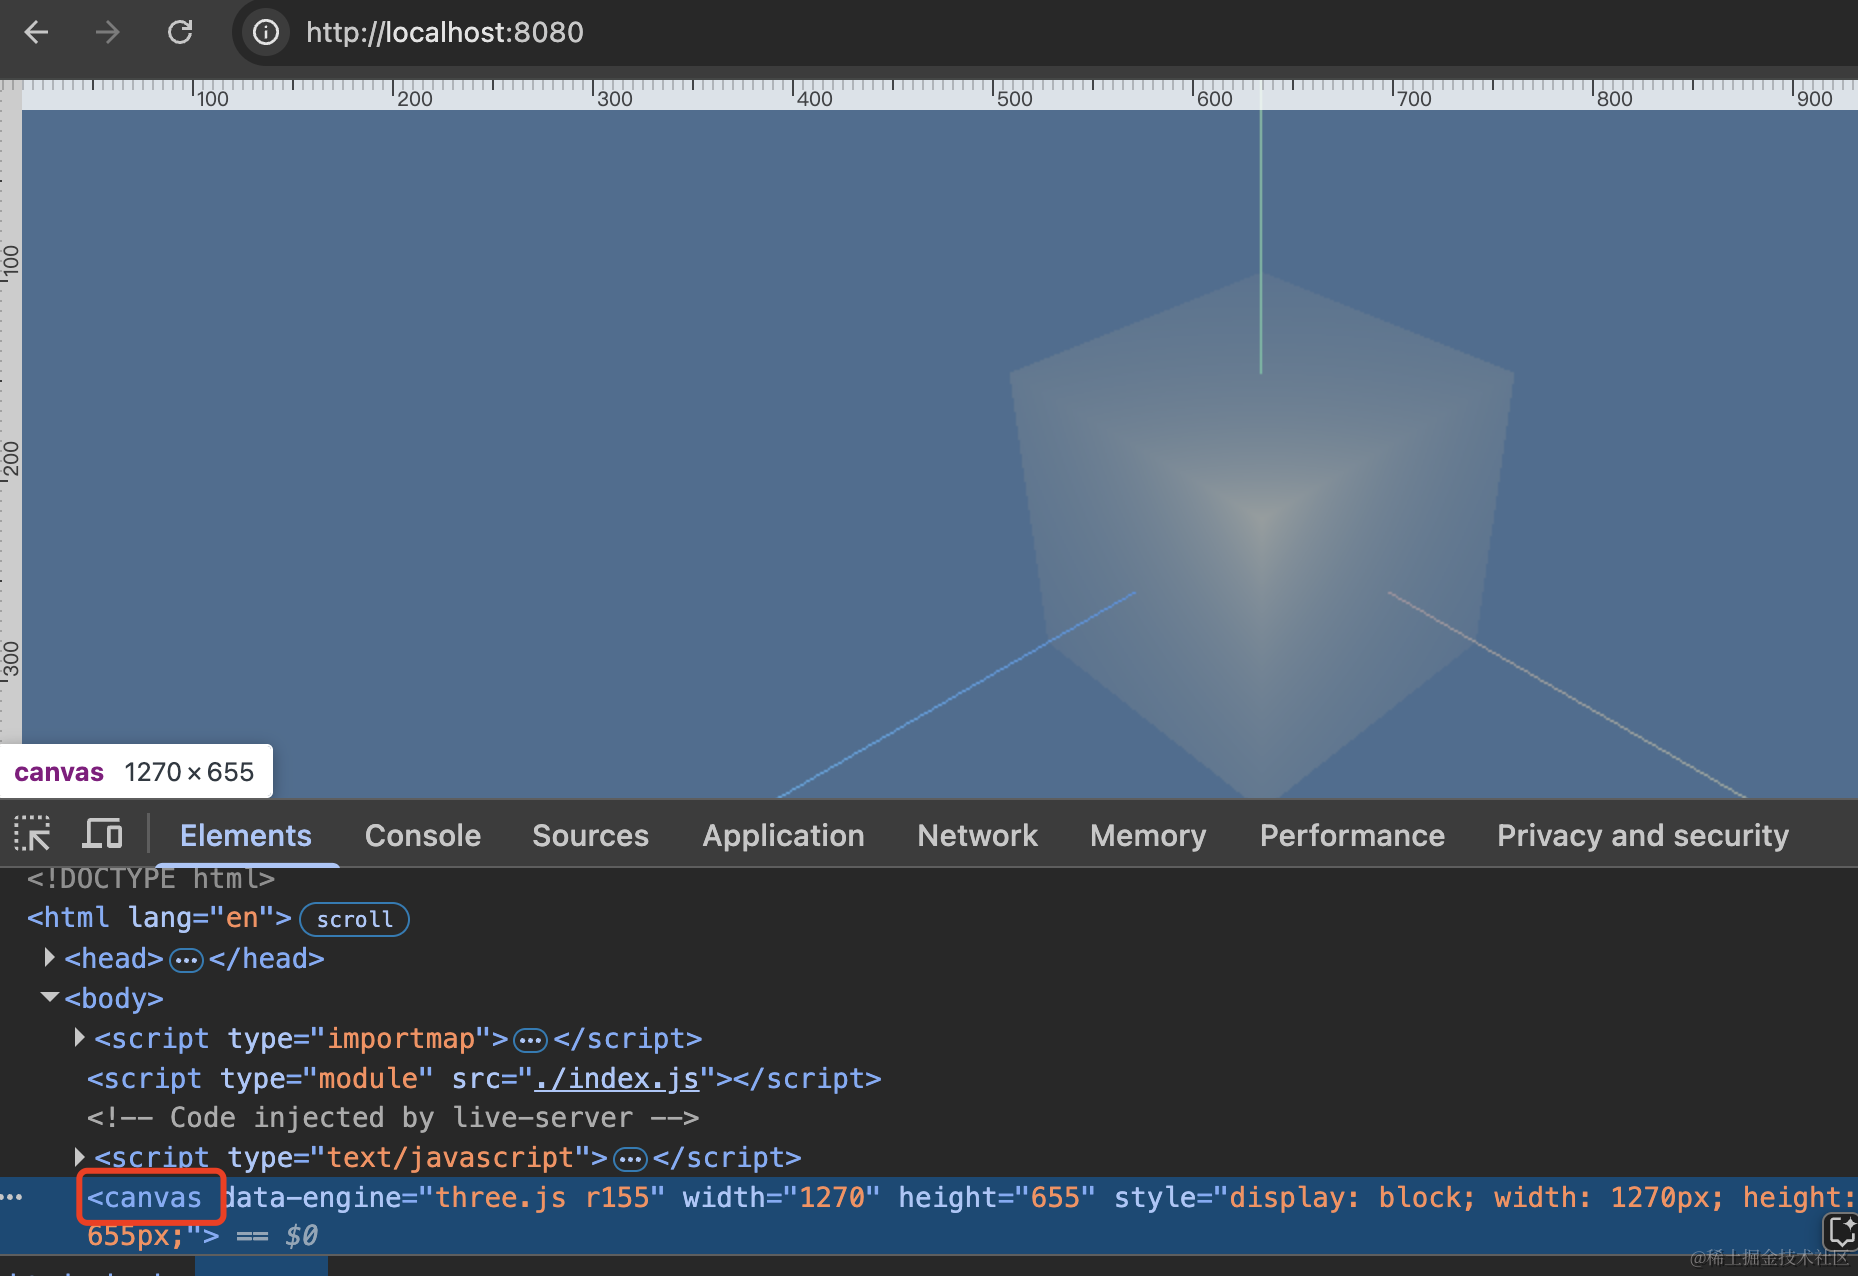Click the AI assistance icon at bottom right
Image resolution: width=1858 pixels, height=1276 pixels.
(1842, 1231)
